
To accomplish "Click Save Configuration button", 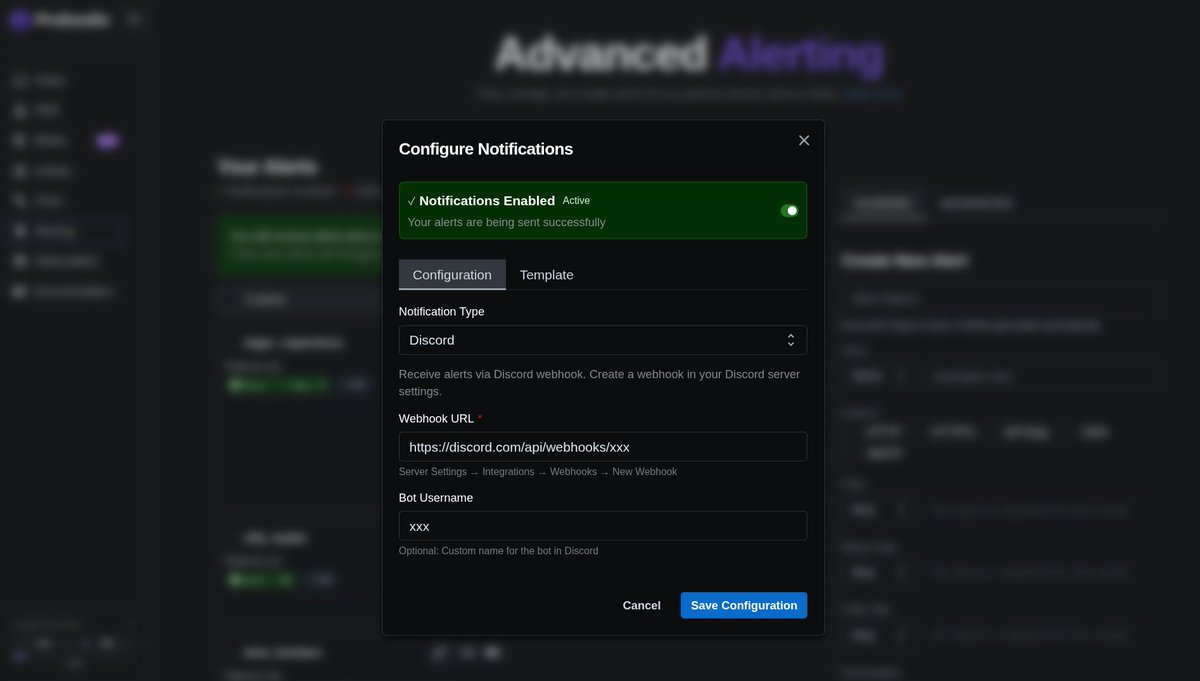I will [744, 605].
